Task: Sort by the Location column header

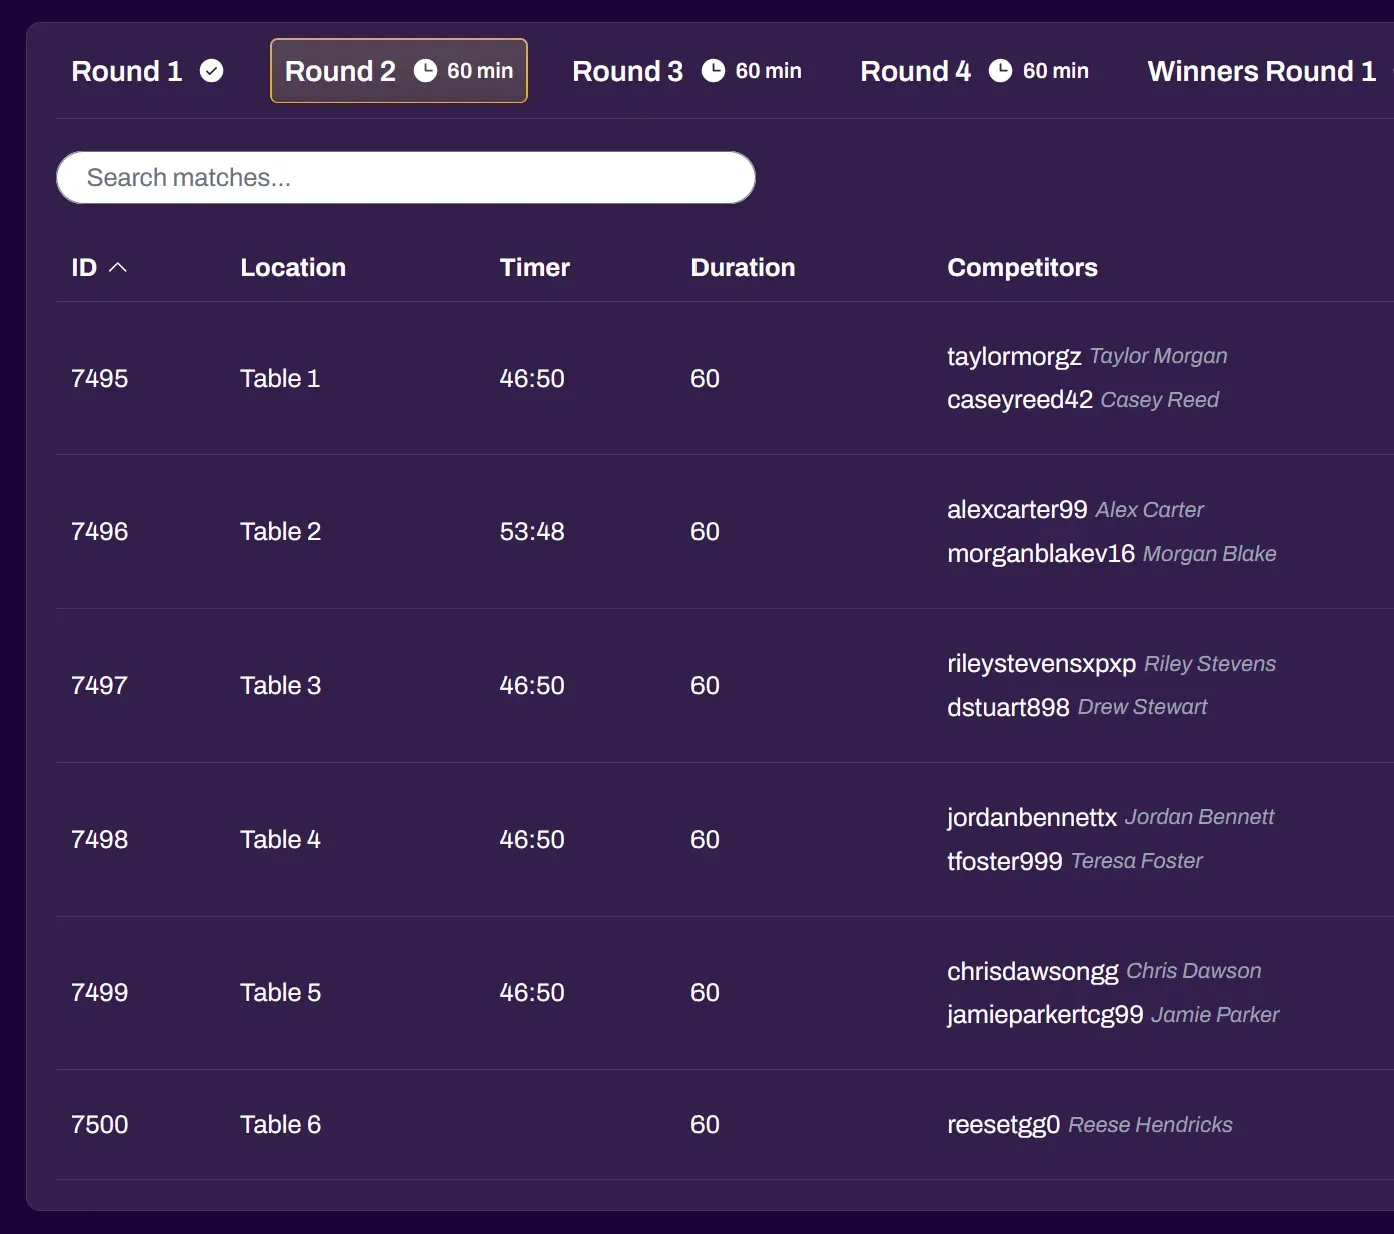Action: (x=292, y=268)
